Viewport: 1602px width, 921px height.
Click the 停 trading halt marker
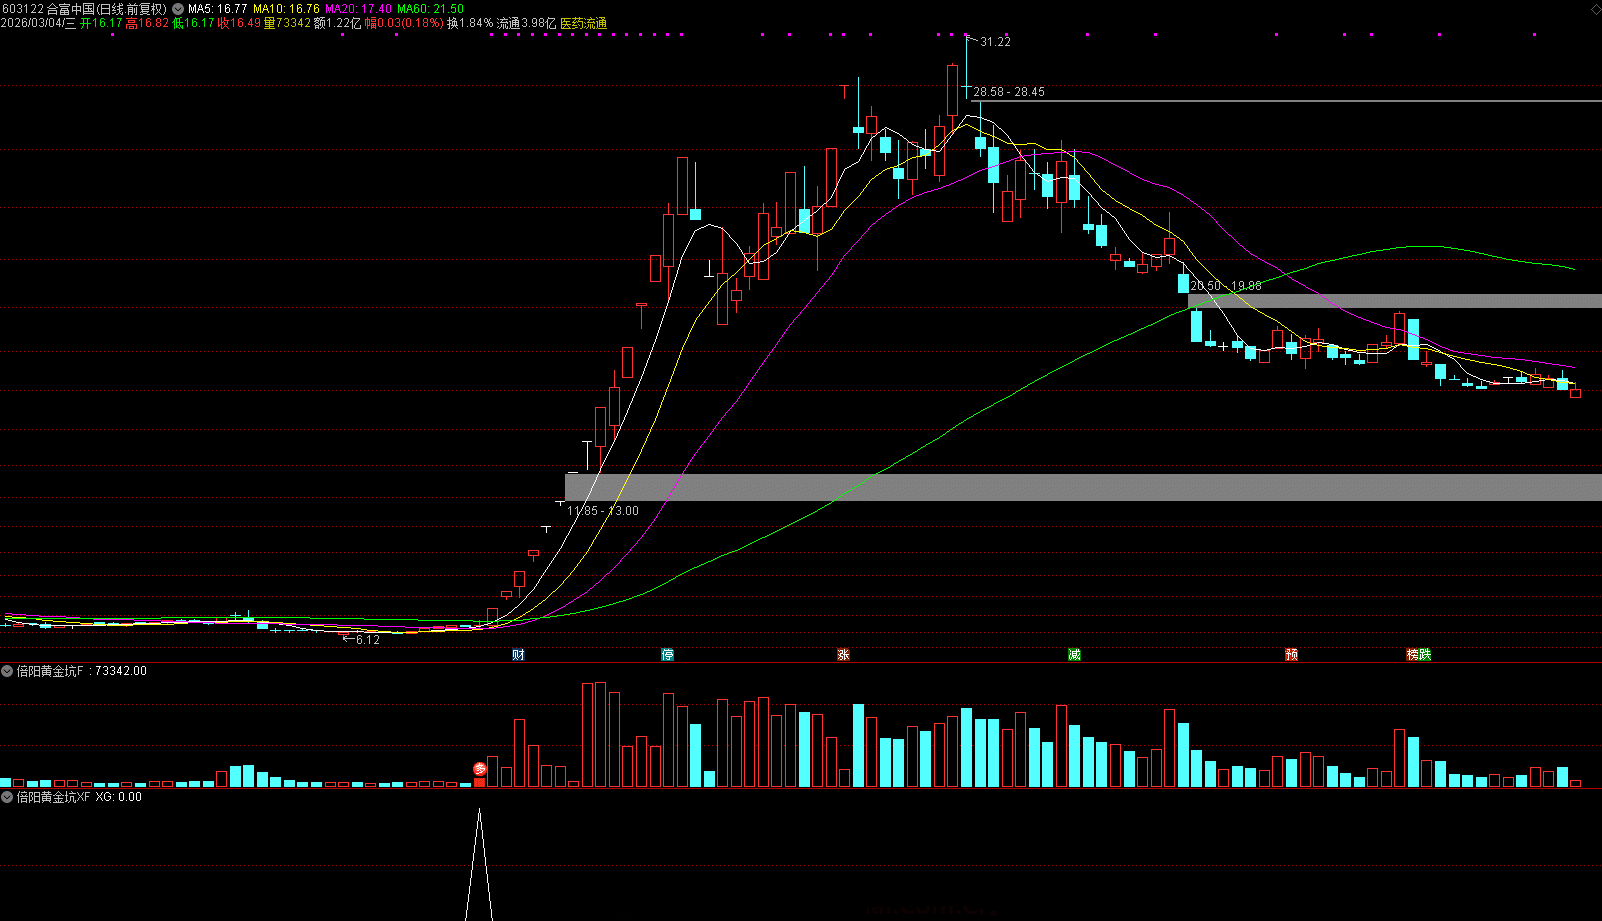click(x=667, y=655)
